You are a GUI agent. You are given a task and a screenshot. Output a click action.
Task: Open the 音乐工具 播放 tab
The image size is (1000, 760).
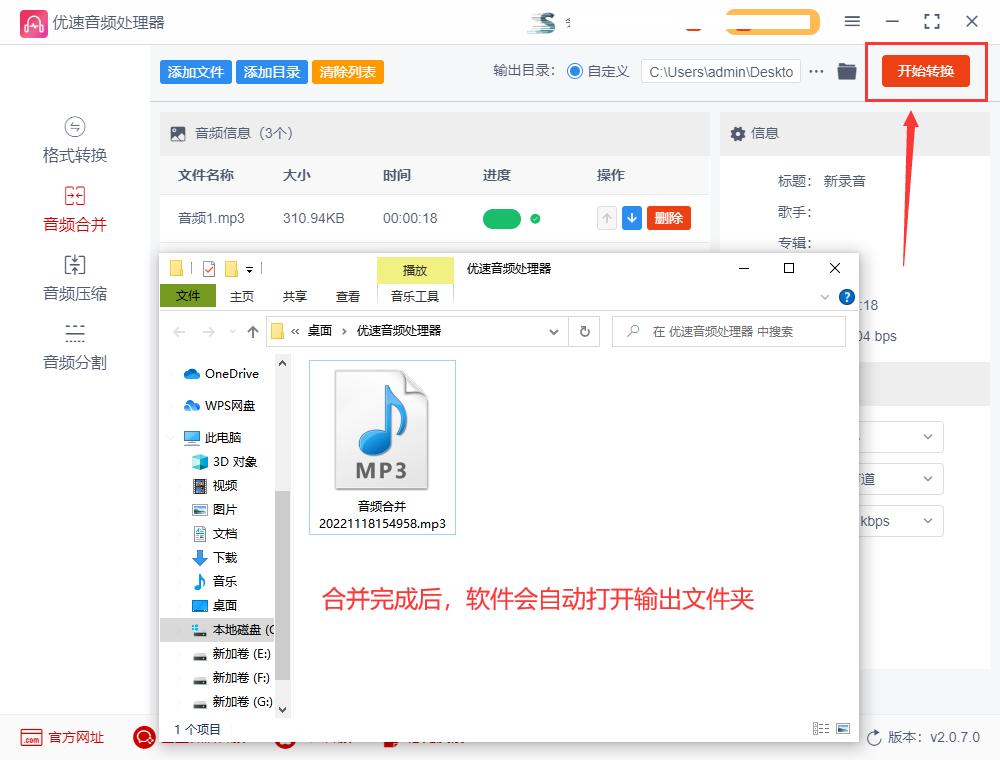[415, 270]
